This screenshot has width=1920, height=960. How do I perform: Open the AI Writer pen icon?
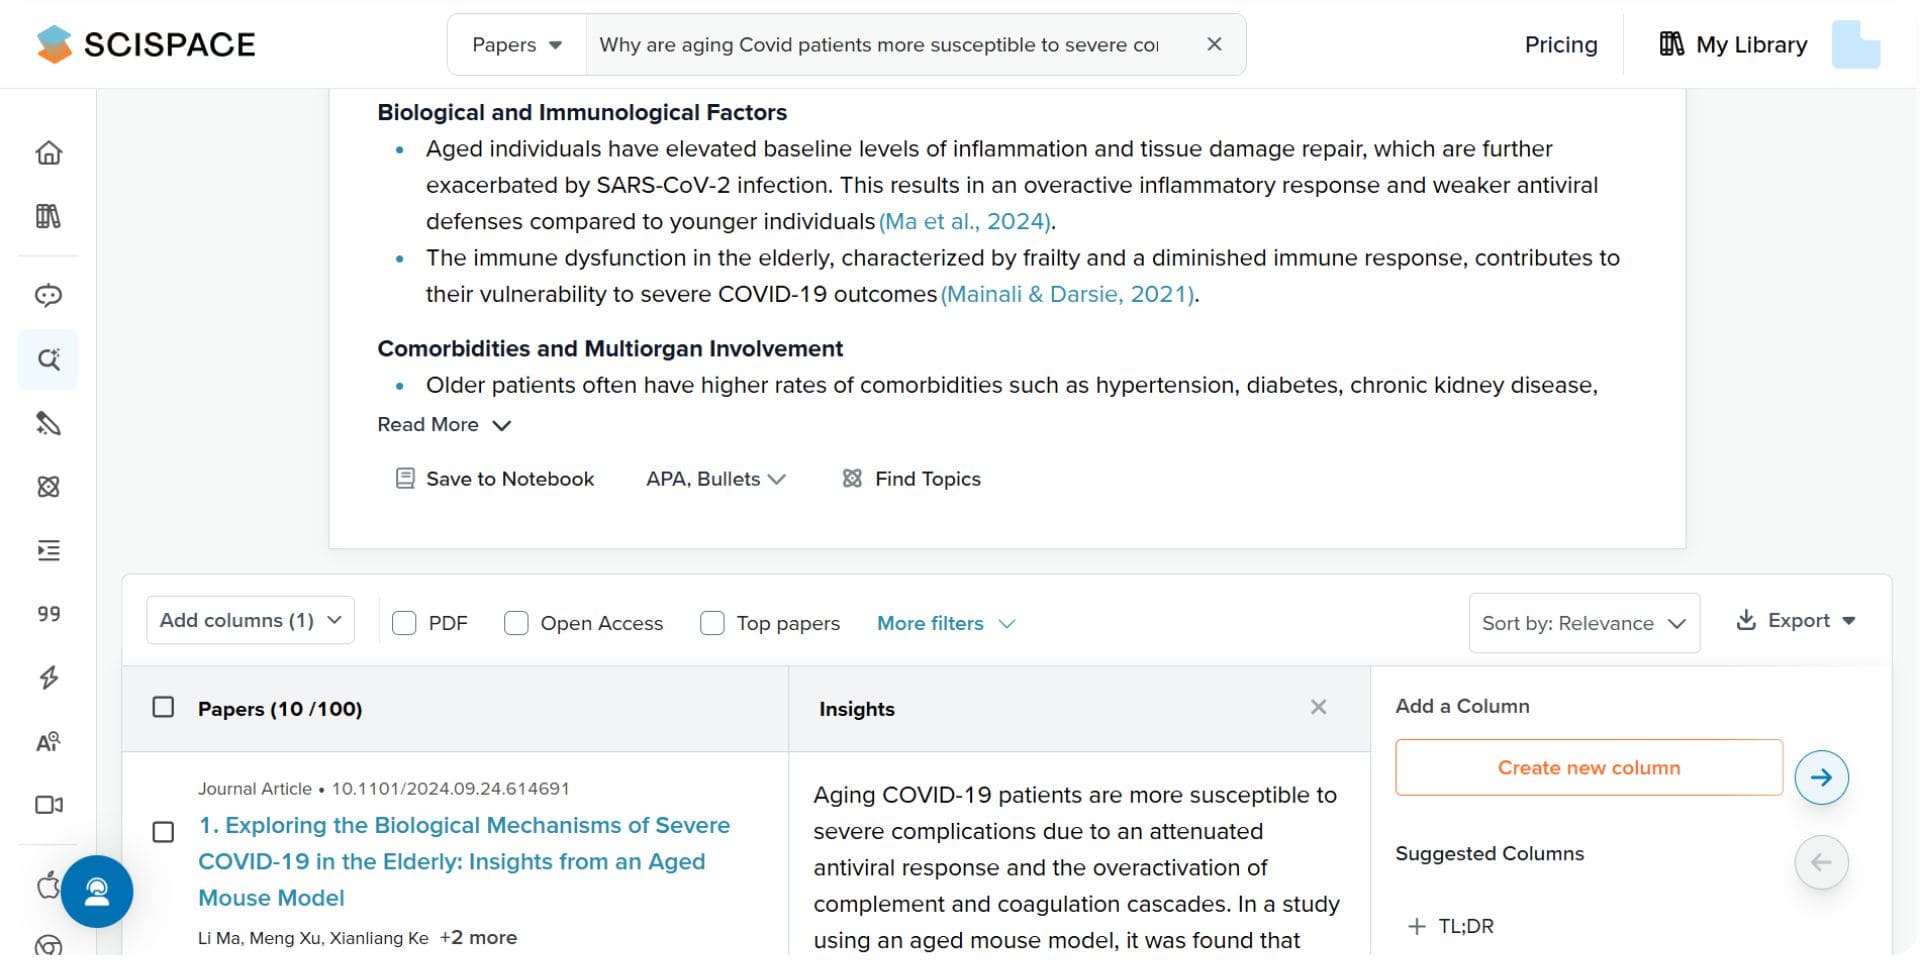(48, 423)
